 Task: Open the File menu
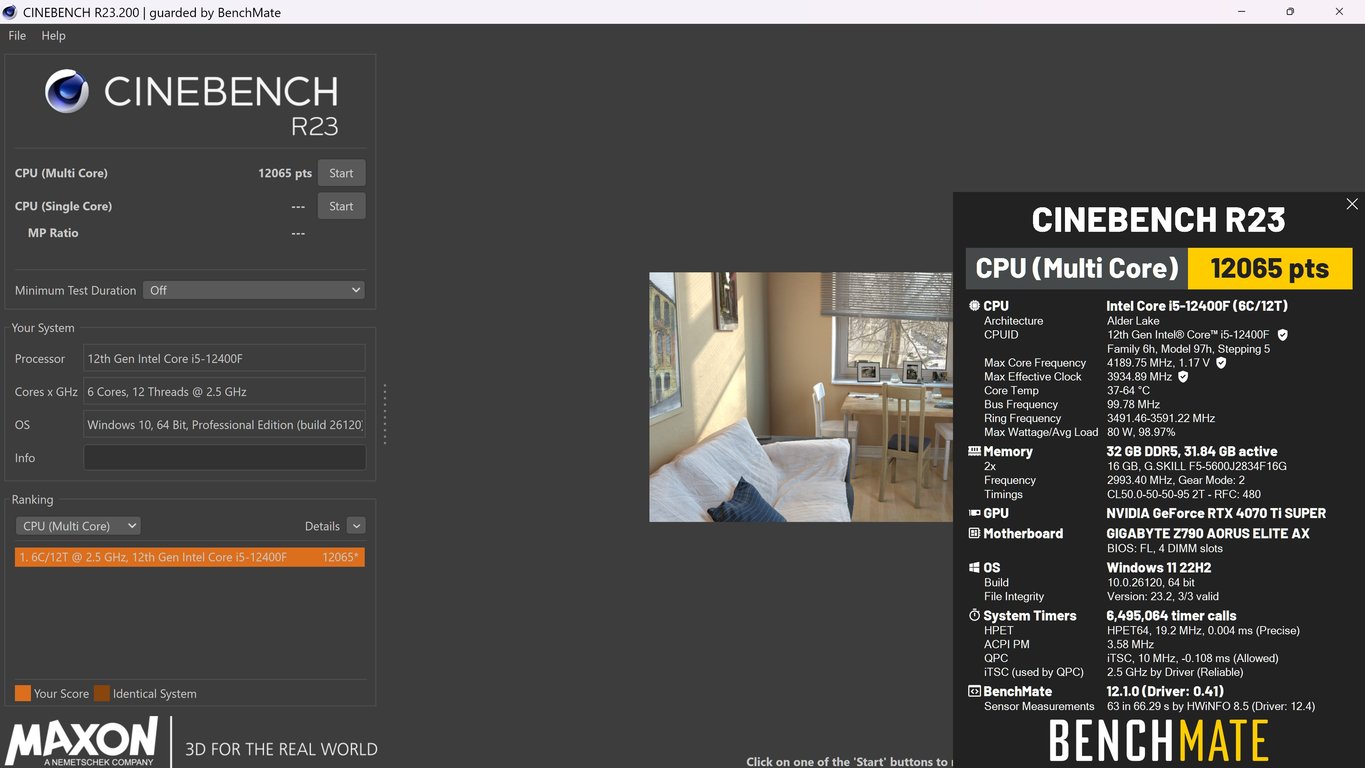point(17,35)
